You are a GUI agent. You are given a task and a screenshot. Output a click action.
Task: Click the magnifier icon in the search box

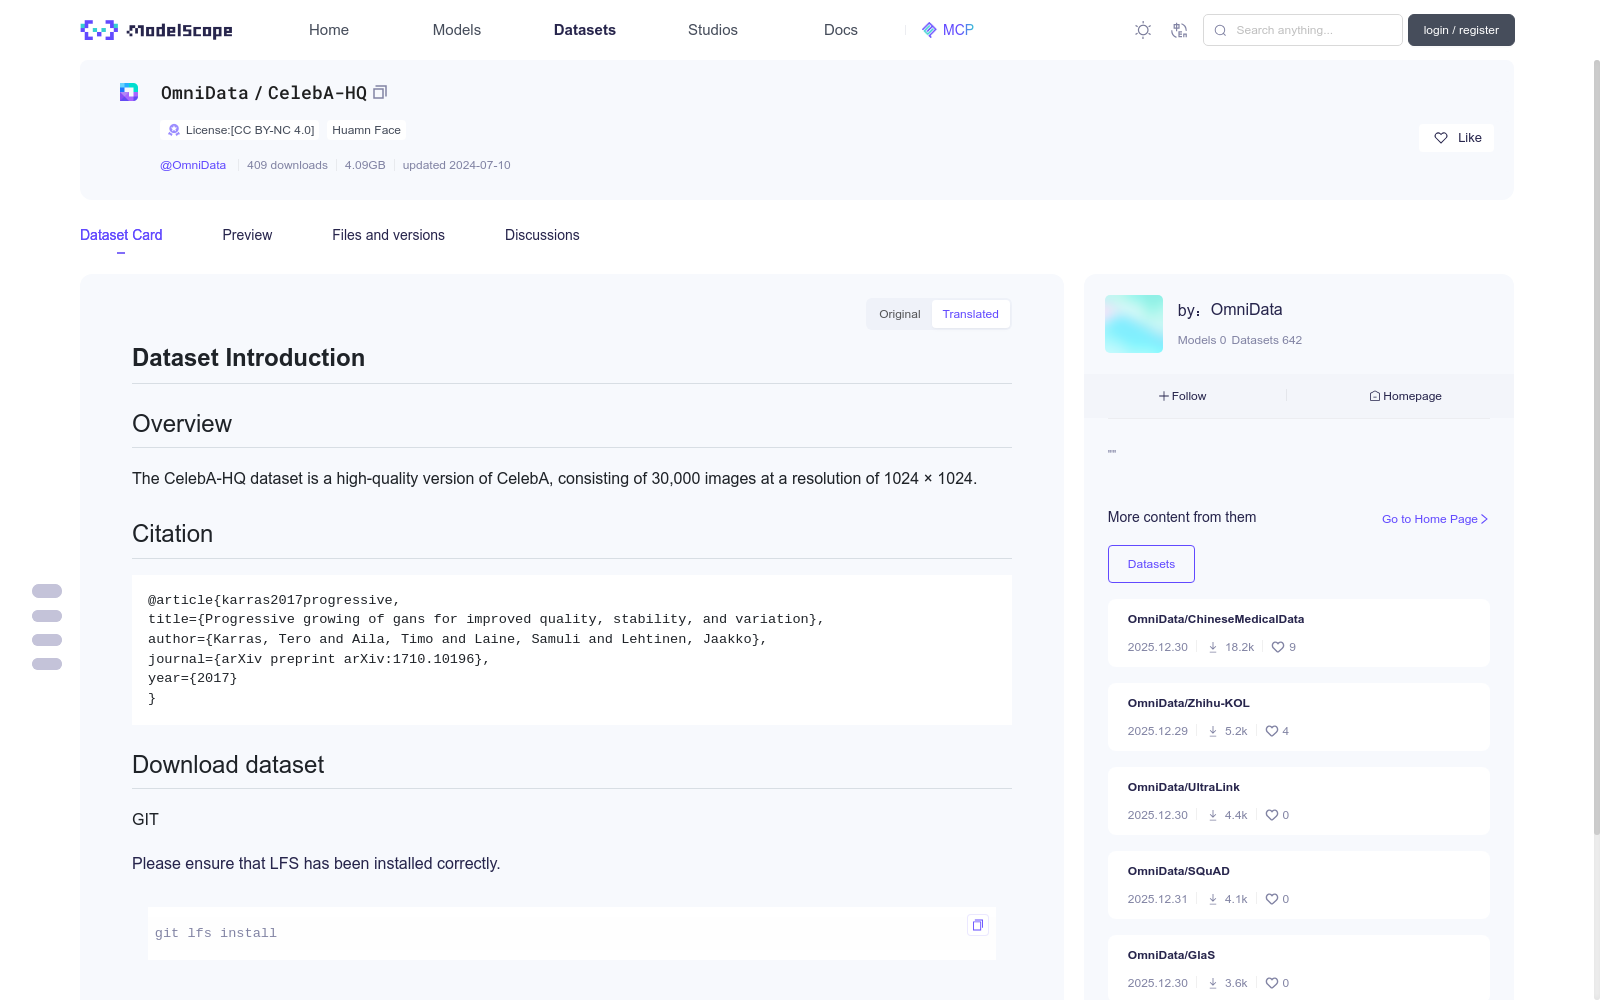(x=1220, y=30)
